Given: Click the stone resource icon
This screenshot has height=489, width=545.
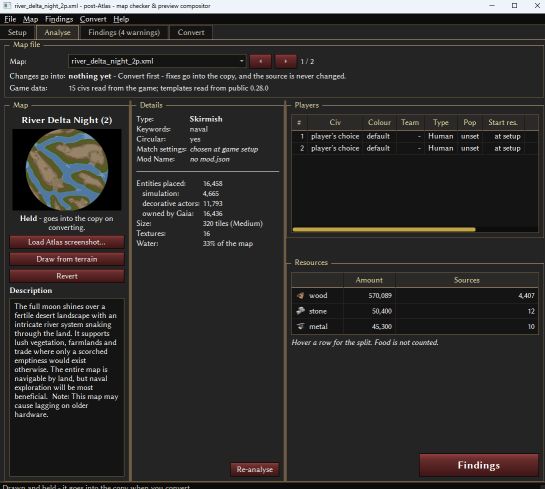Looking at the screenshot, I should 300,311.
